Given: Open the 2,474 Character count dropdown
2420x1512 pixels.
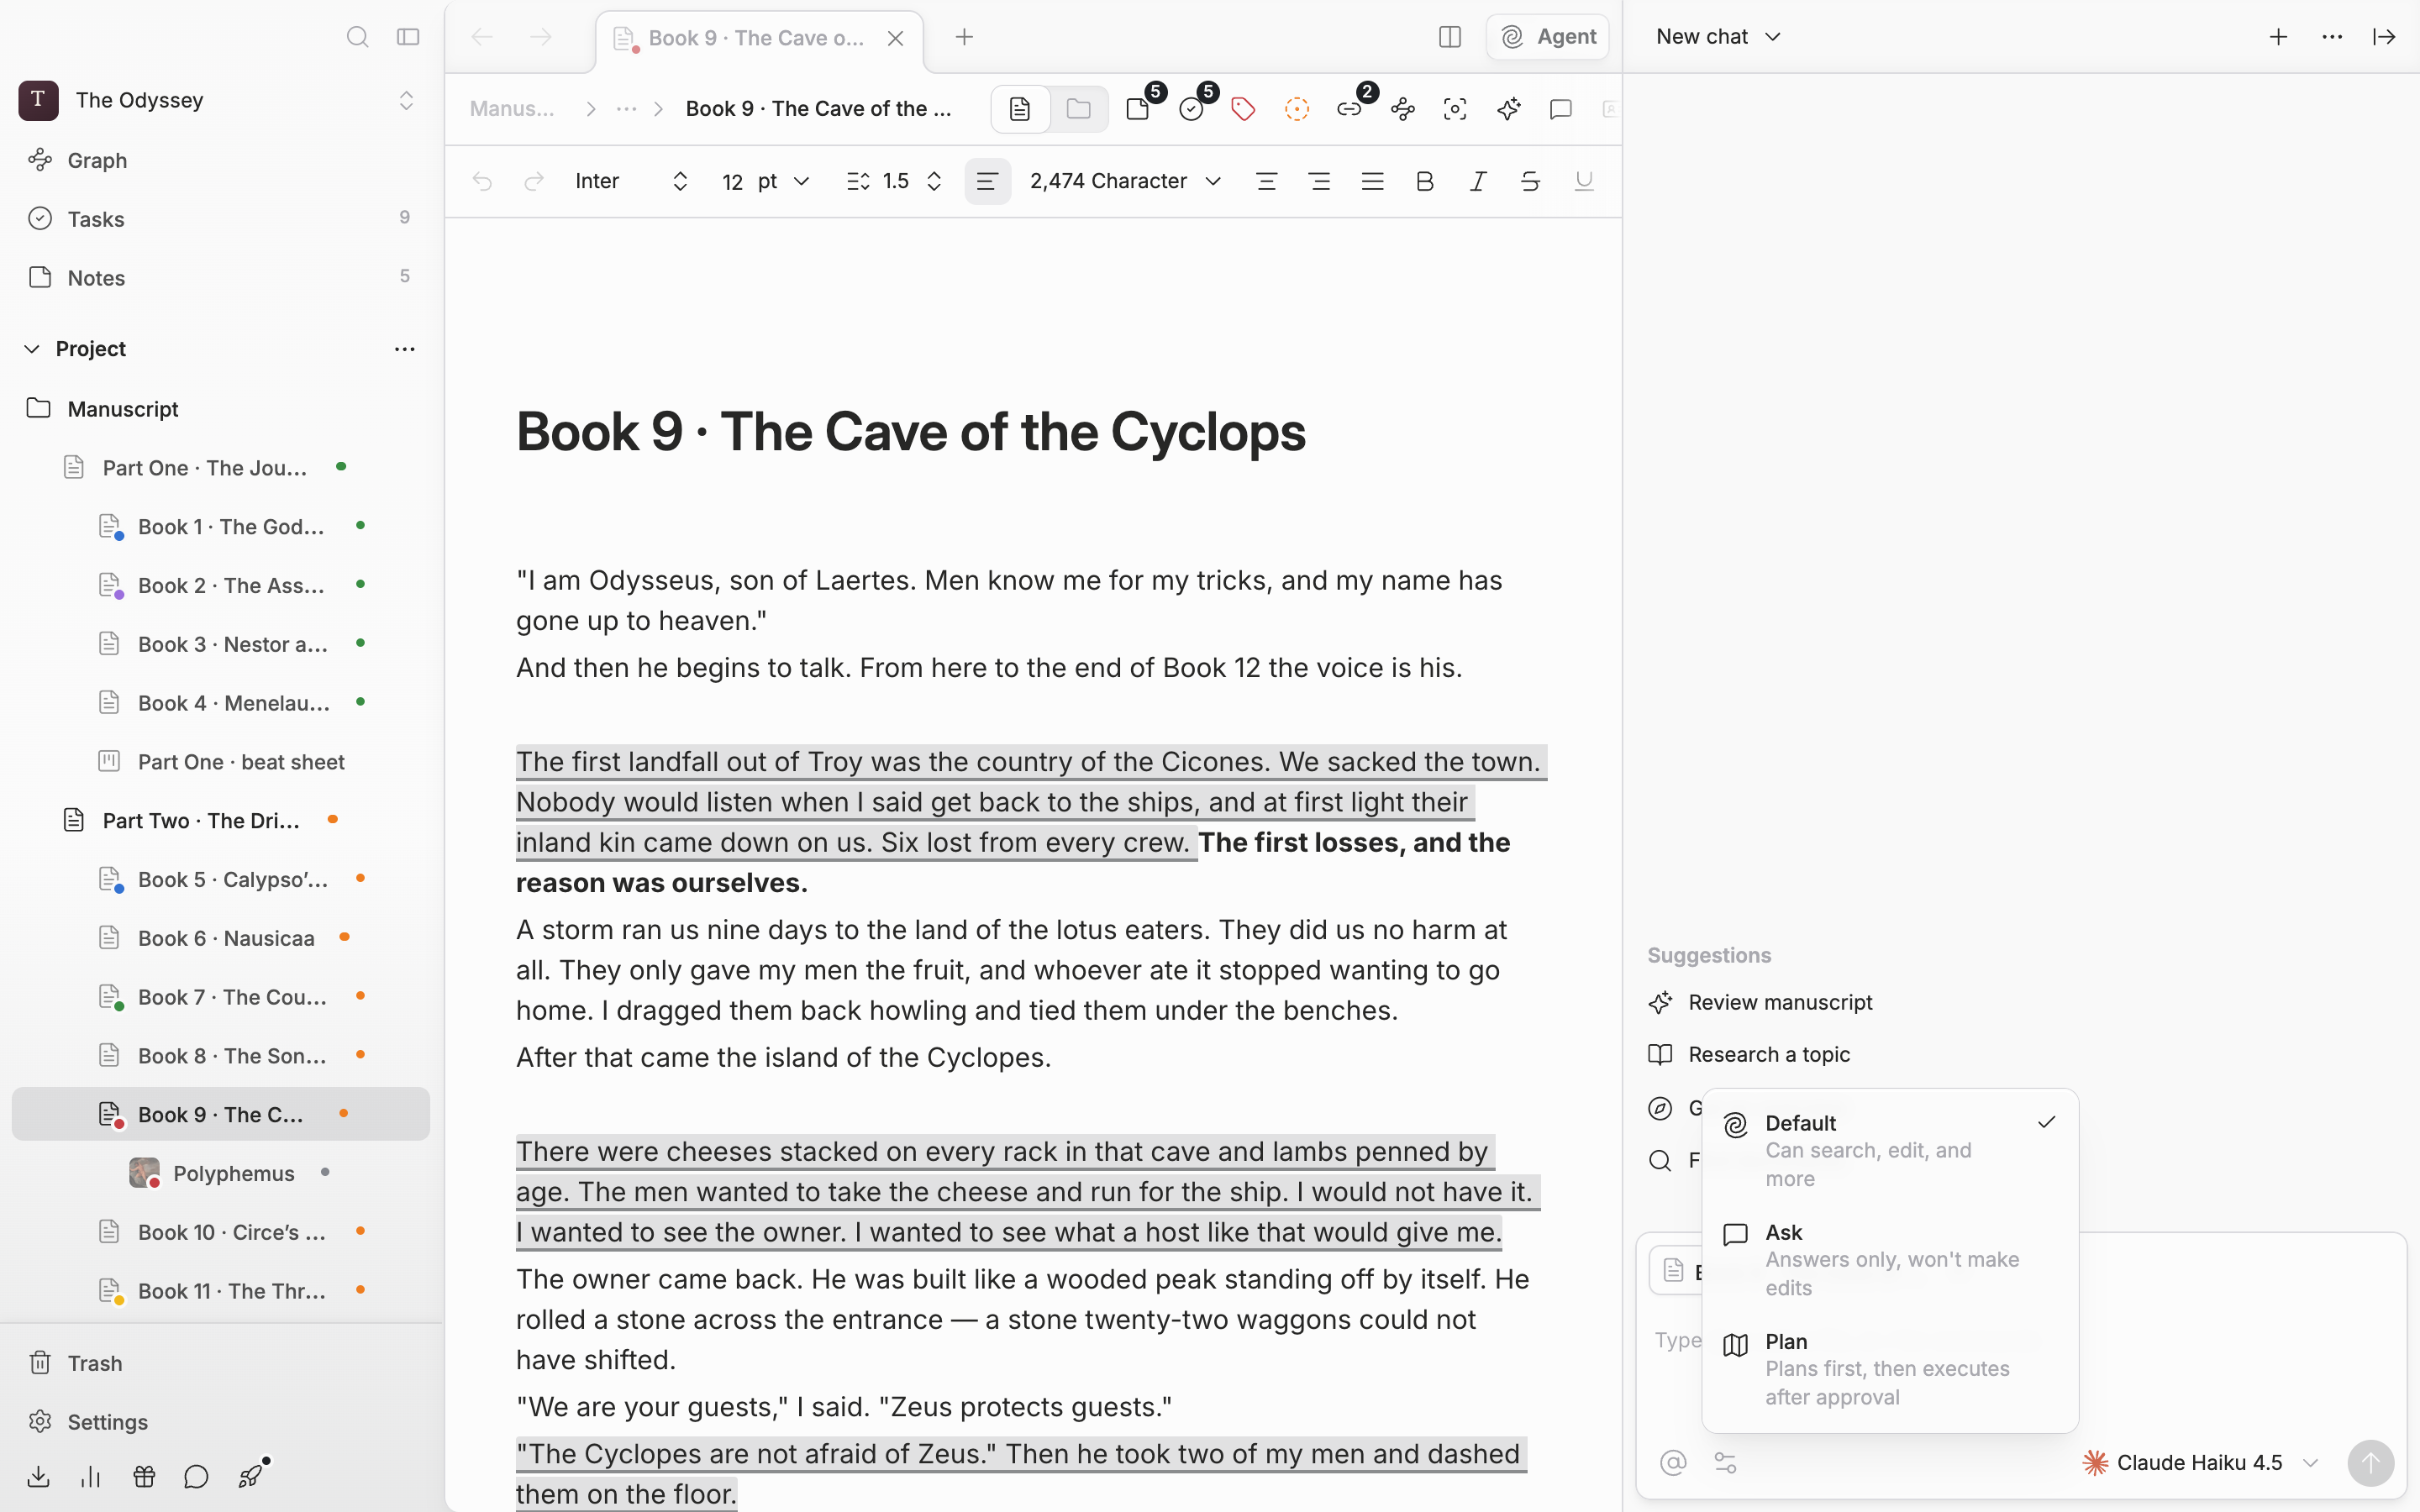Looking at the screenshot, I should (x=1126, y=181).
